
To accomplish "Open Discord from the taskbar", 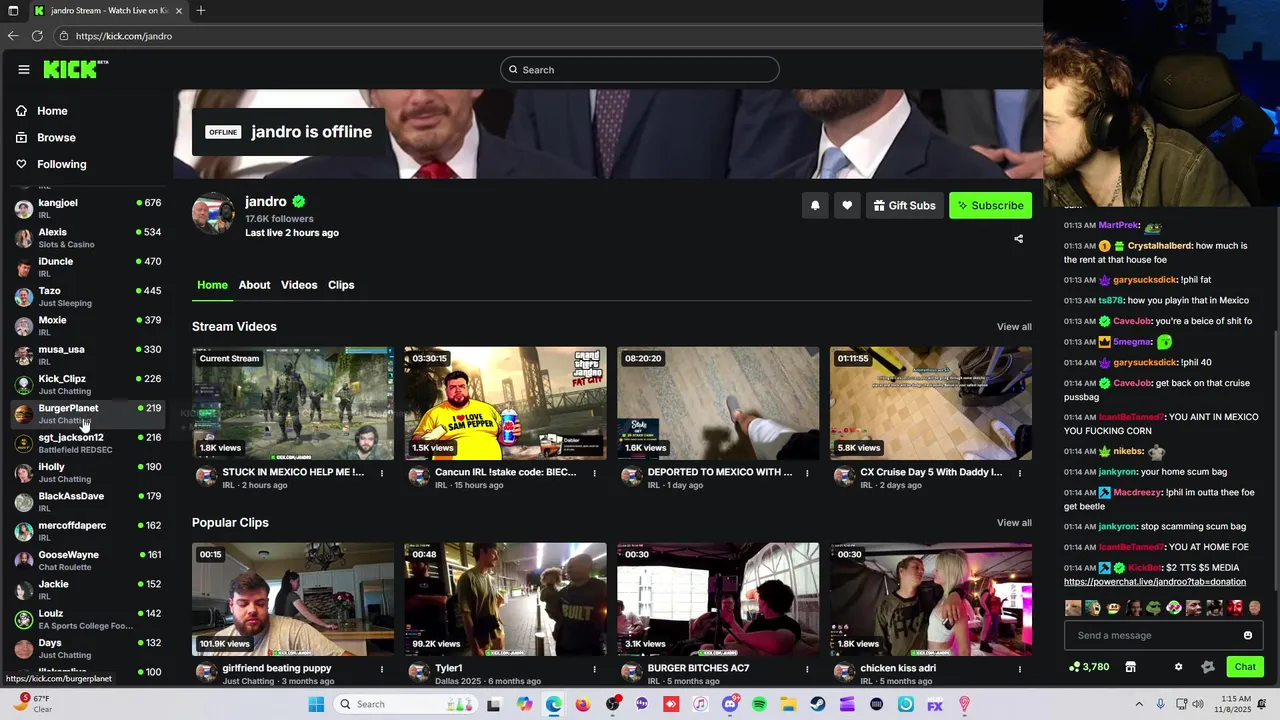I will [x=730, y=704].
